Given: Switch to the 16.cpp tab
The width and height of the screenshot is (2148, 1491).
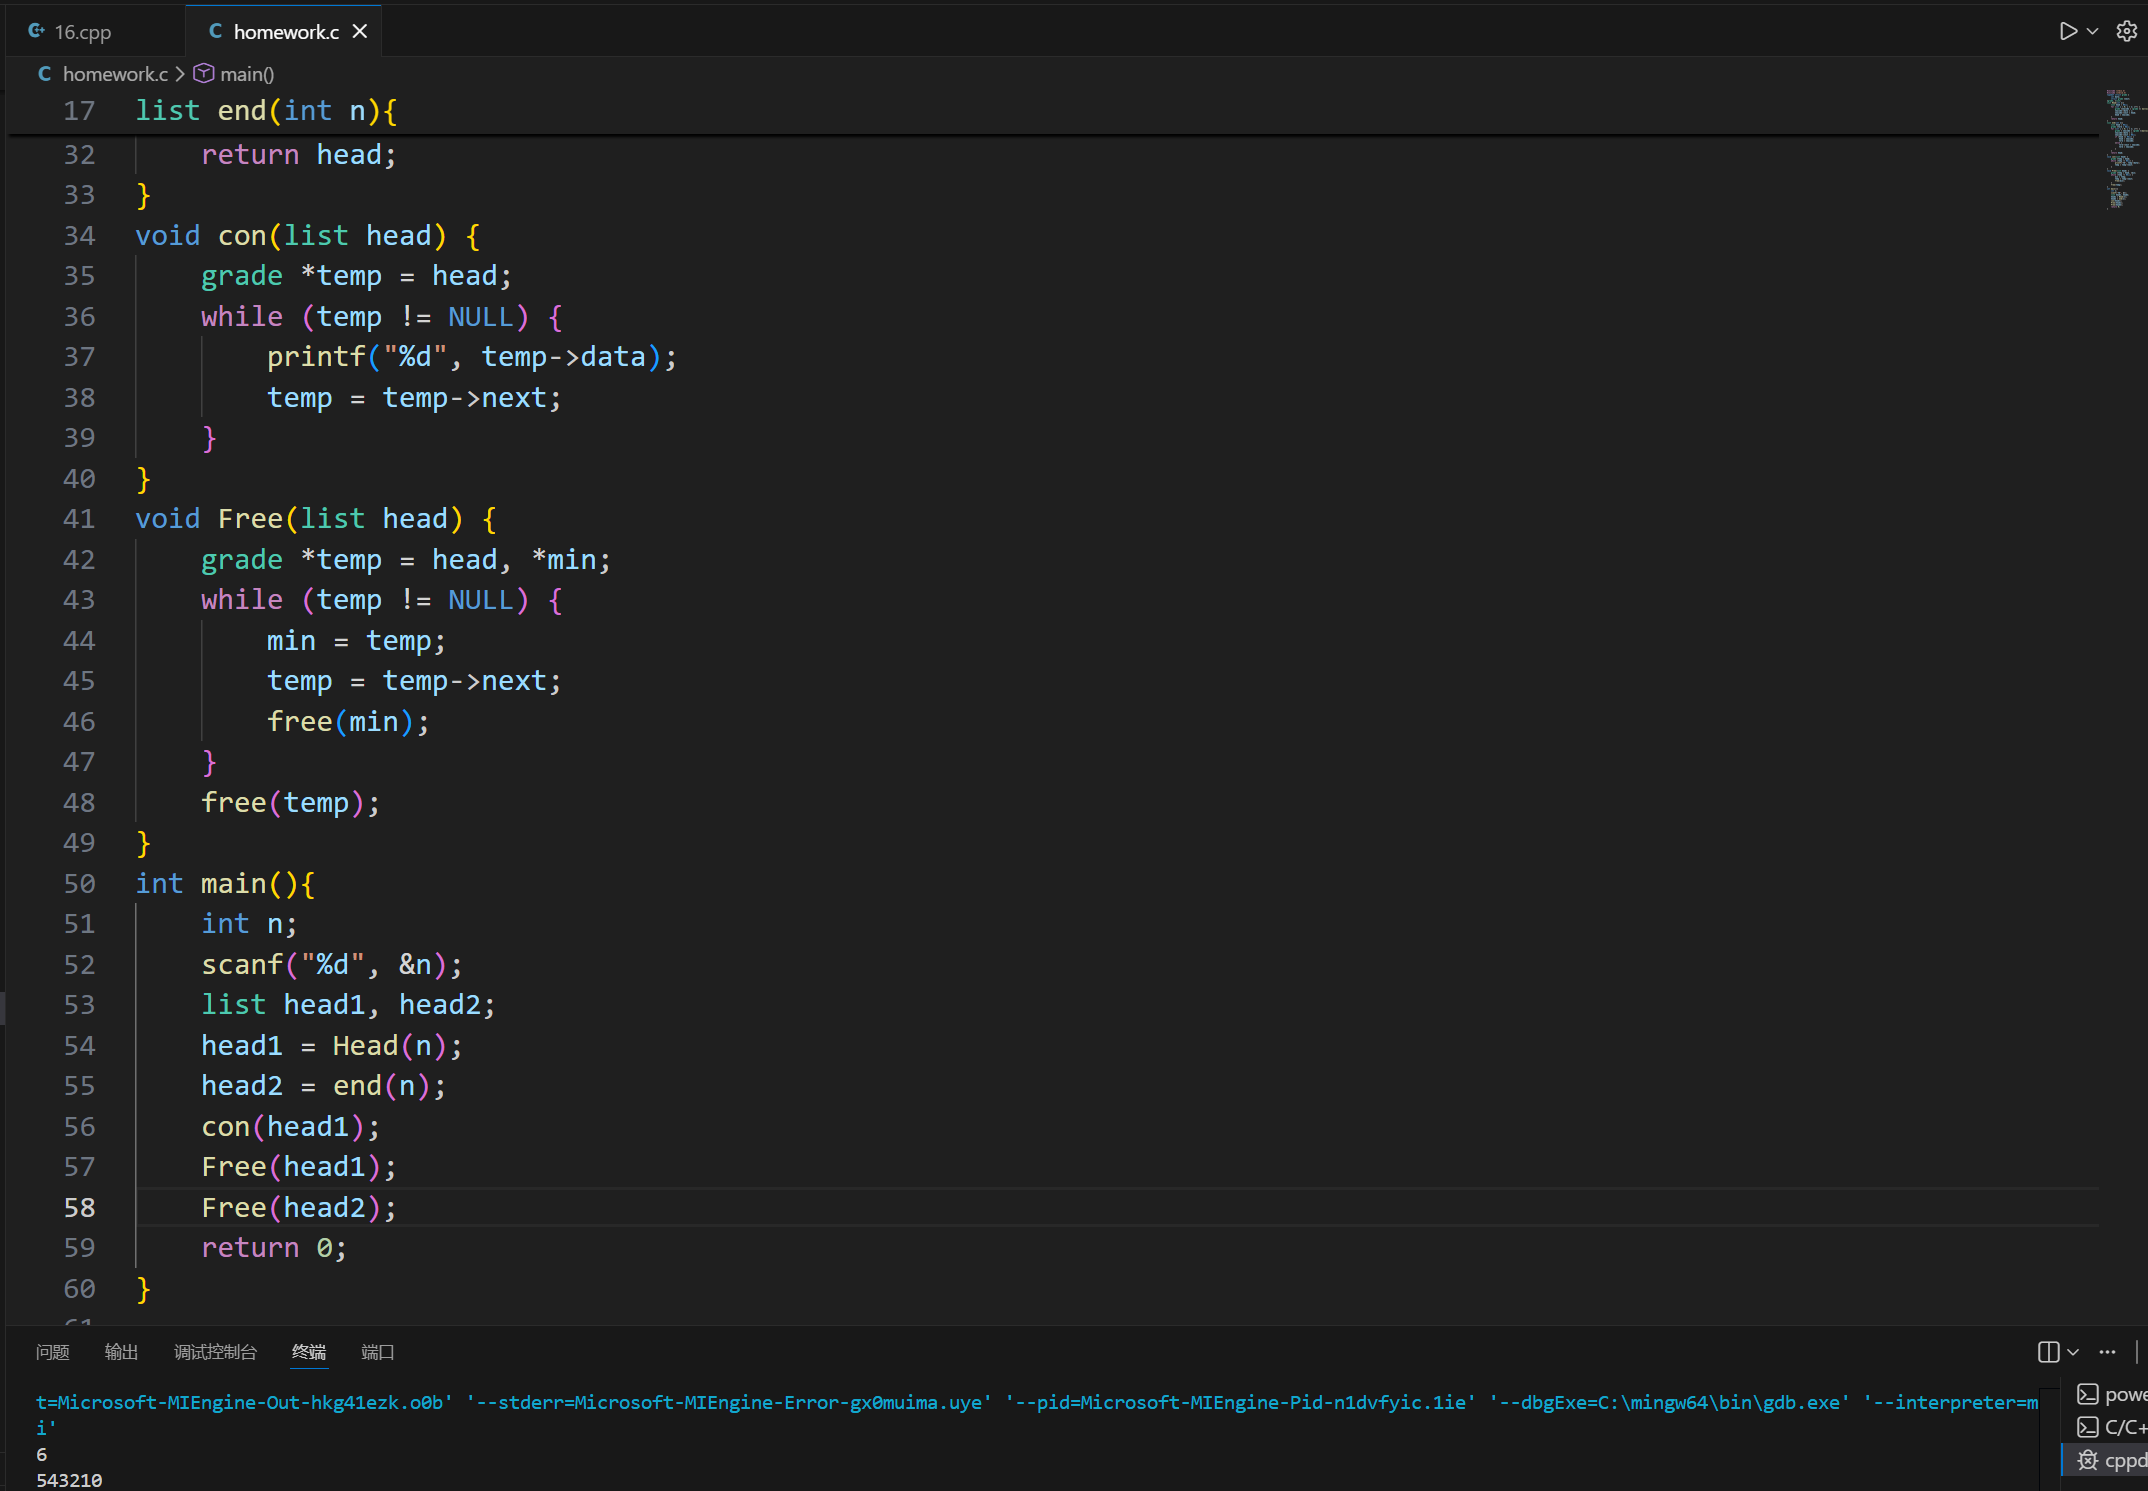Looking at the screenshot, I should [82, 32].
